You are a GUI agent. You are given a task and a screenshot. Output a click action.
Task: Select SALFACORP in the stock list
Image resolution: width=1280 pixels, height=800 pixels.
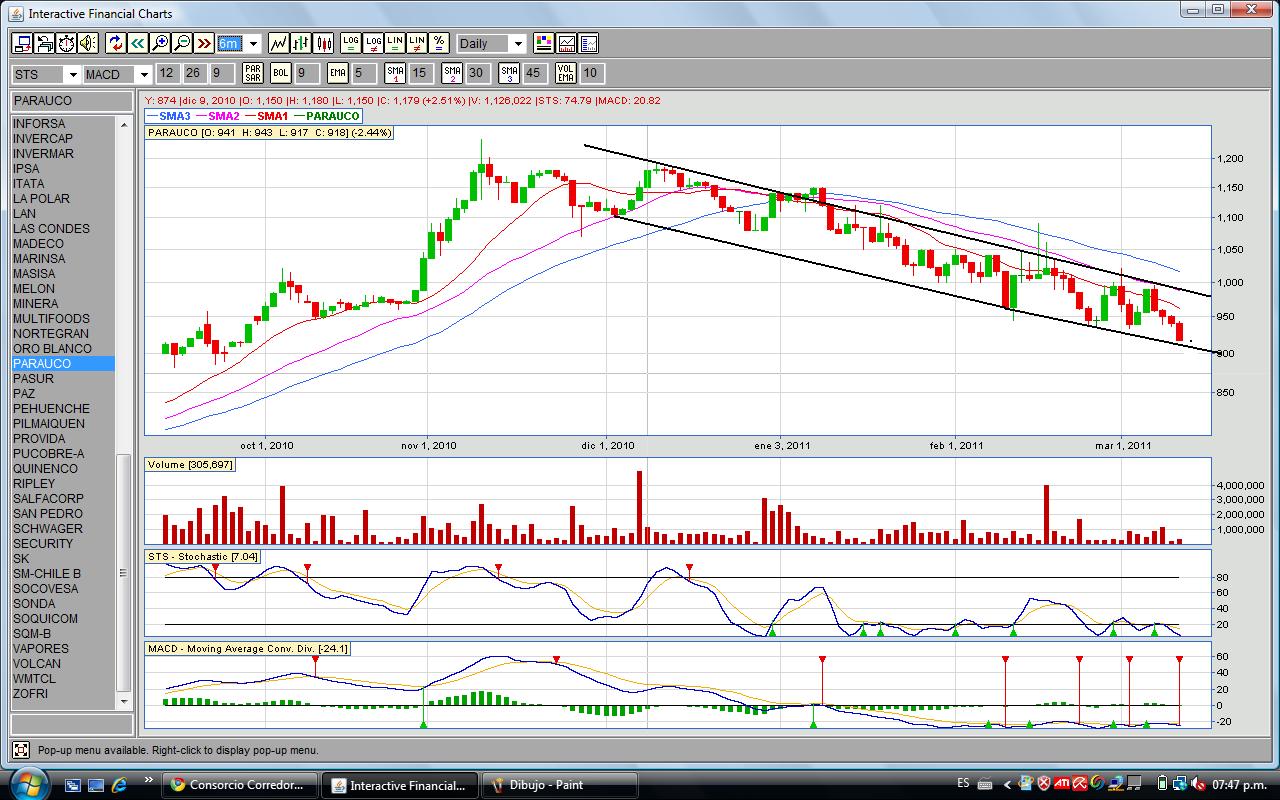click(63, 499)
